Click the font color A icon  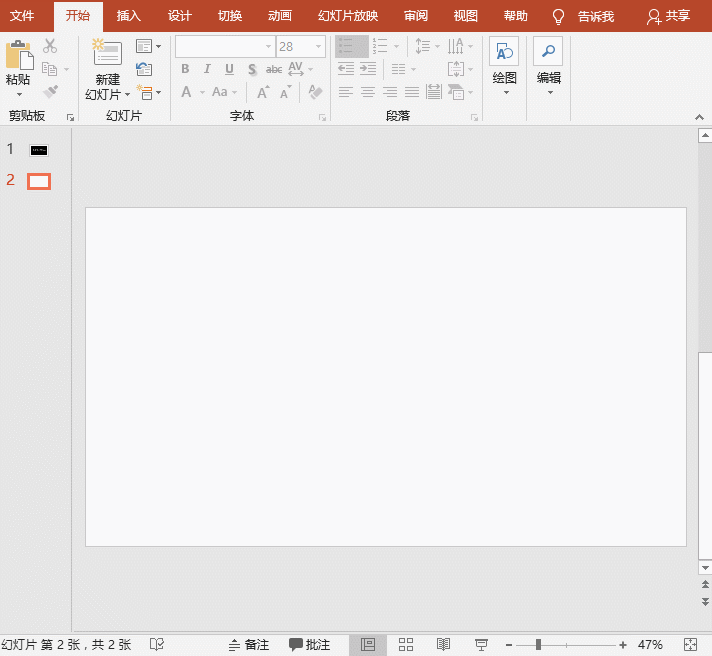coord(186,92)
